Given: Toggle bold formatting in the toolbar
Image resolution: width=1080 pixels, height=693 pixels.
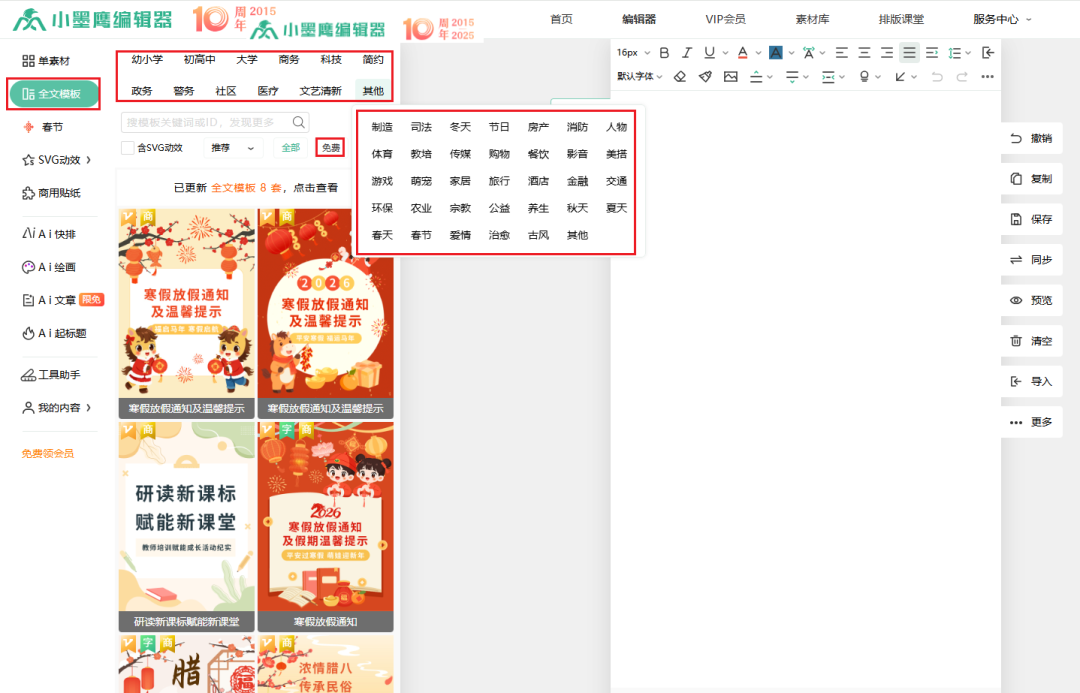Looking at the screenshot, I should 664,53.
